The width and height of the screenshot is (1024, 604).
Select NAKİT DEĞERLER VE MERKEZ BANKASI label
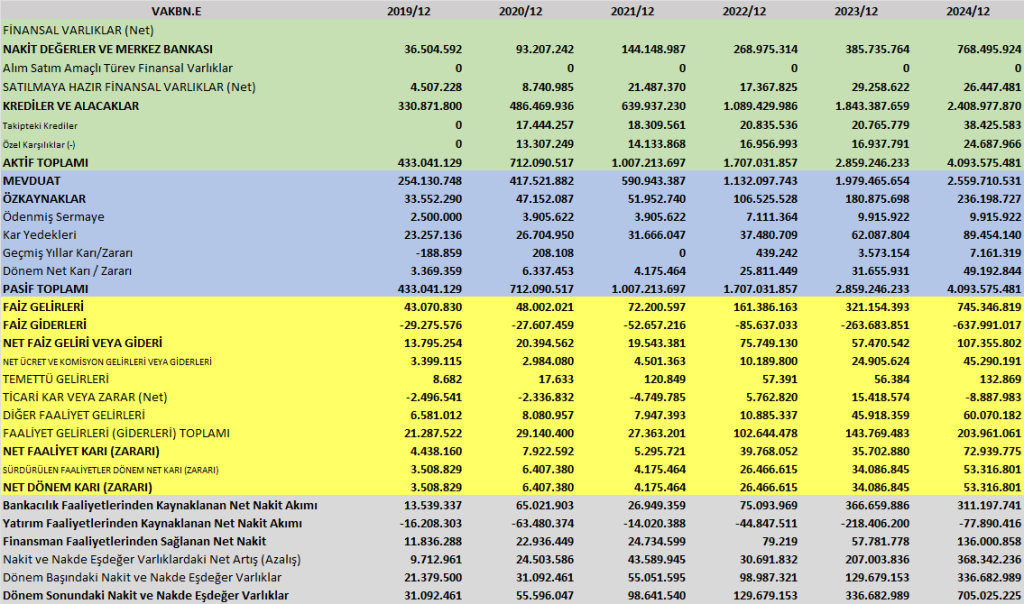pyautogui.click(x=108, y=49)
